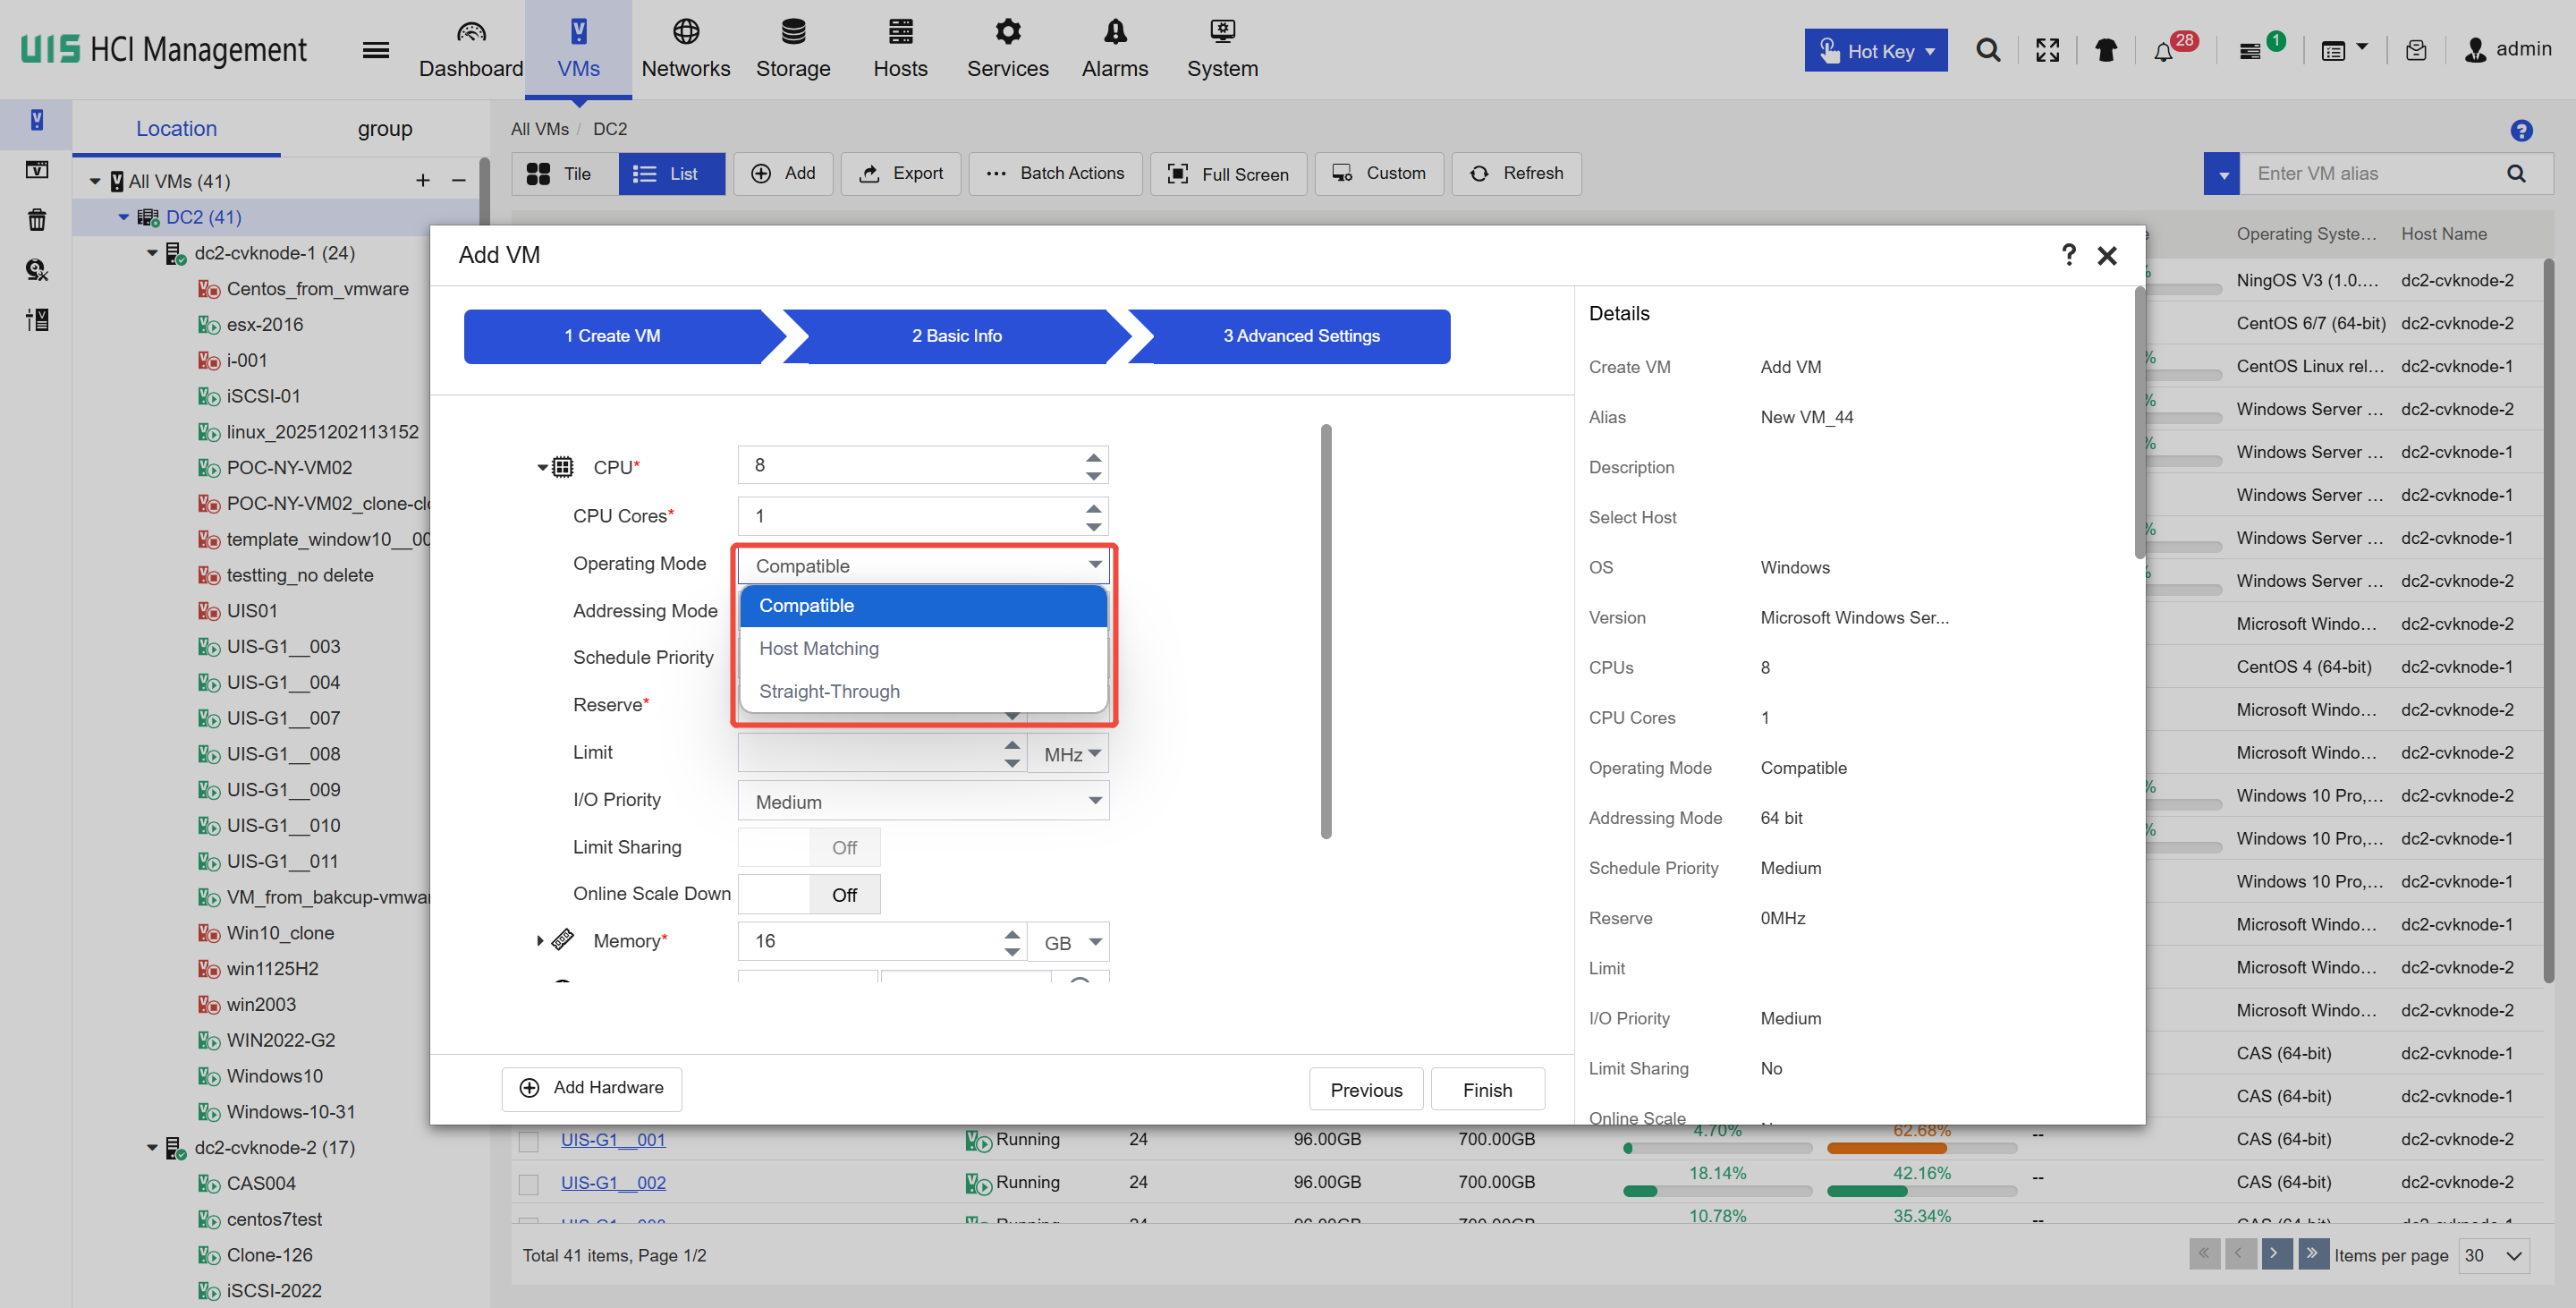Increase the CPU count with up arrow
This screenshot has height=1308, width=2576.
(x=1093, y=457)
